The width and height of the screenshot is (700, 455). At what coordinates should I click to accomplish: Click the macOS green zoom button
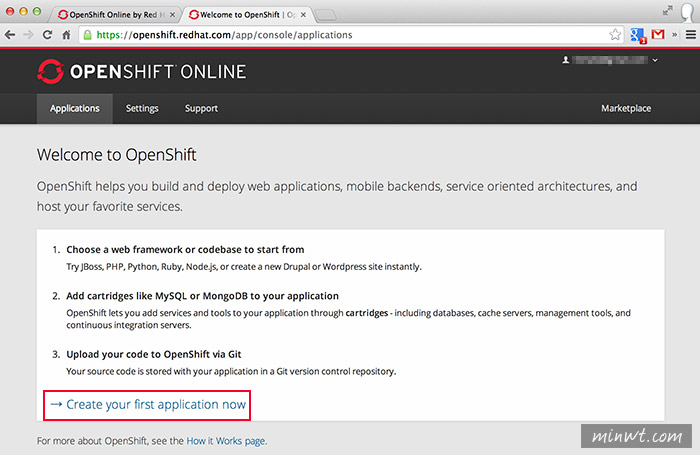(37, 11)
